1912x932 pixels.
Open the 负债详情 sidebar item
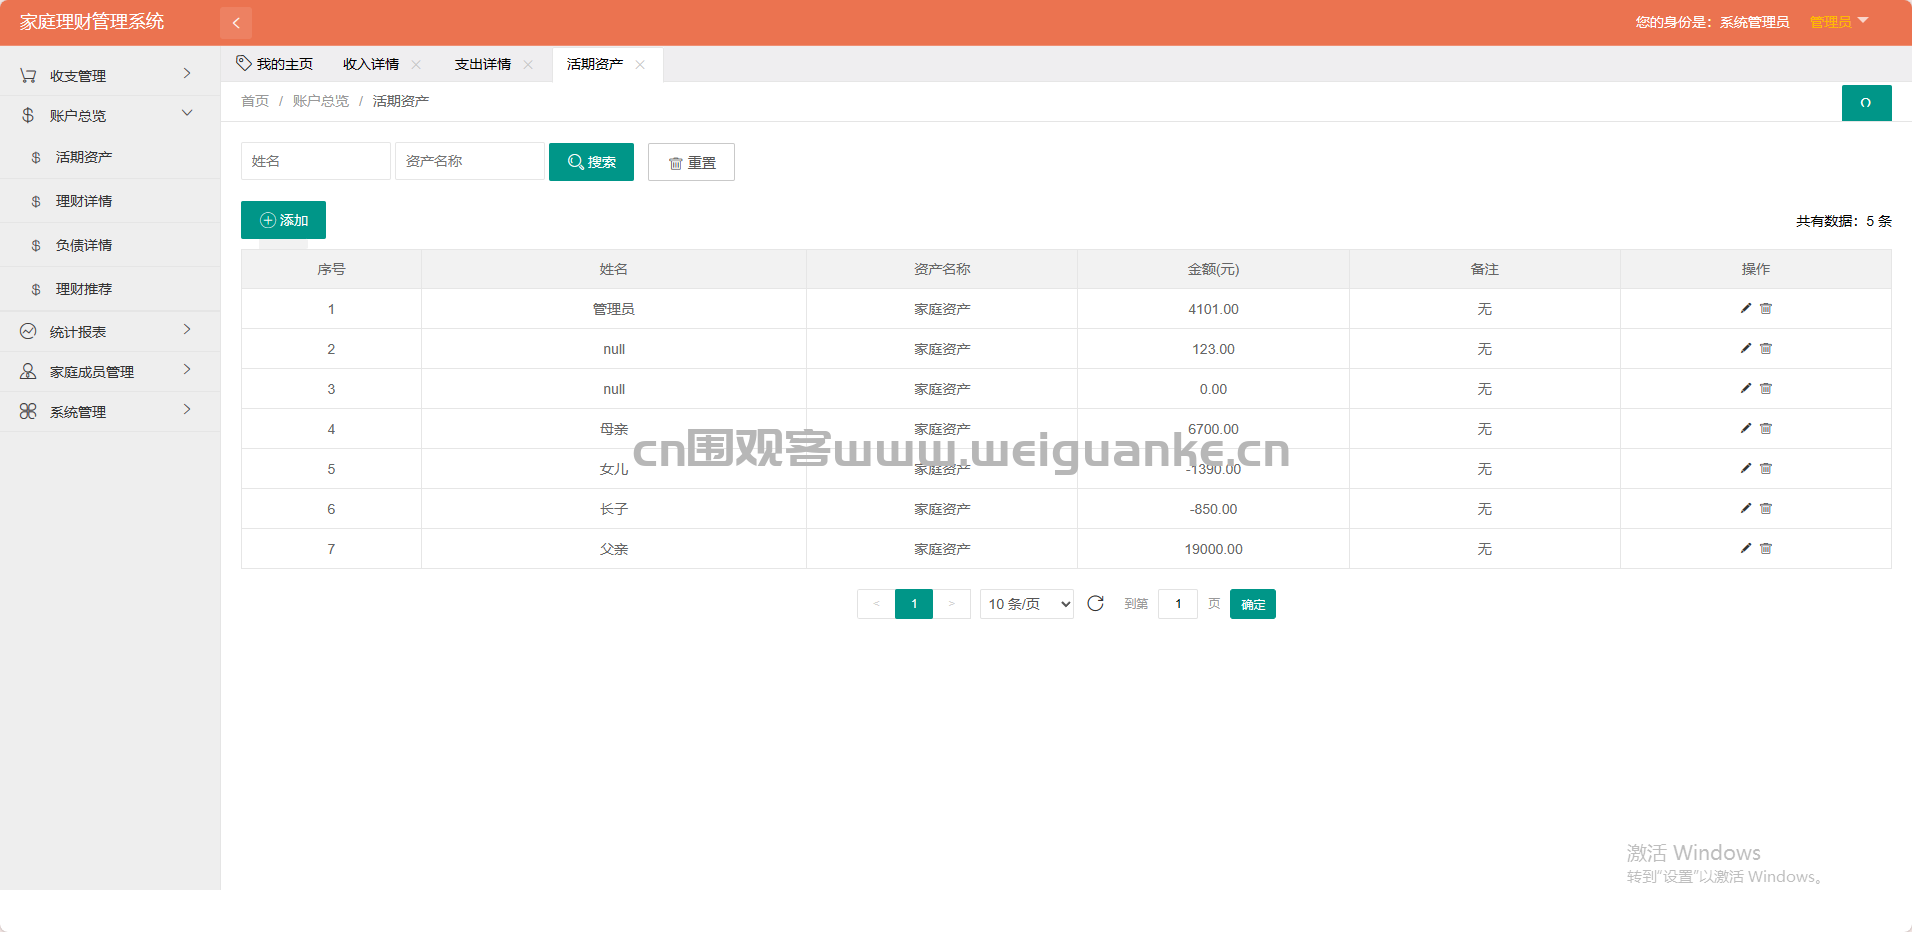[110, 245]
